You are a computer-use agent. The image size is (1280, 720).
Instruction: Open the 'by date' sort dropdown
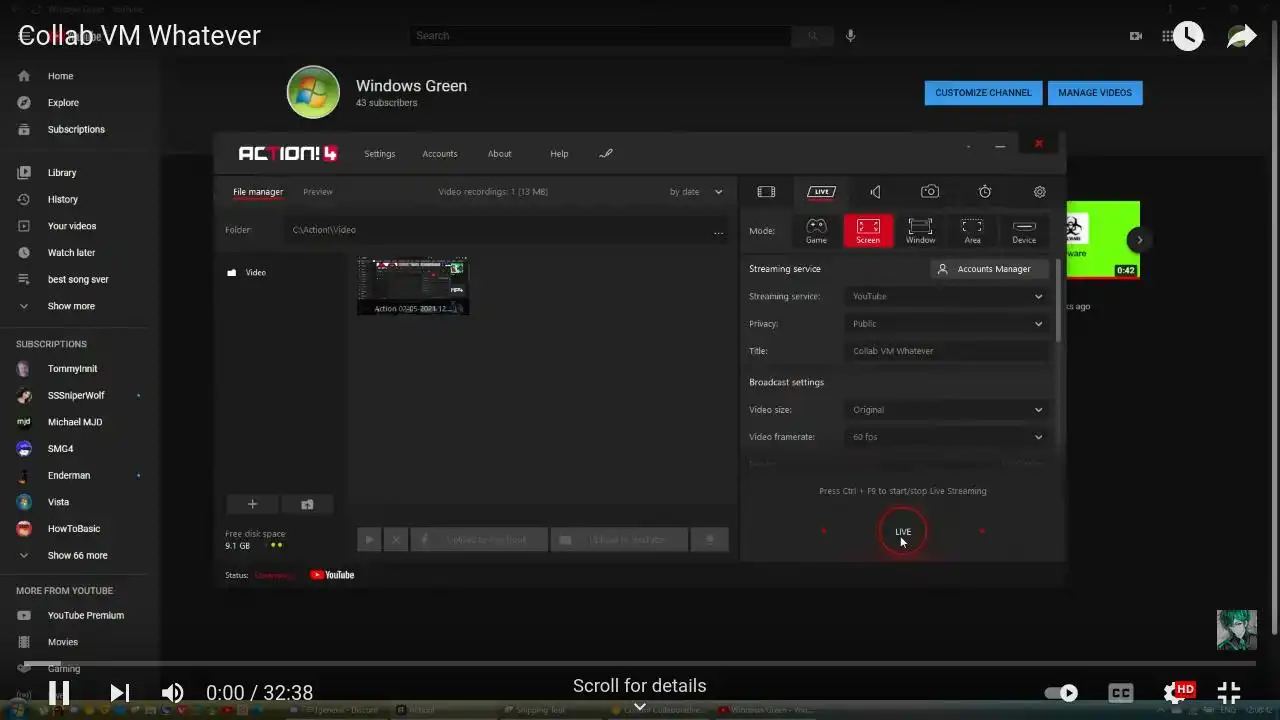[696, 192]
